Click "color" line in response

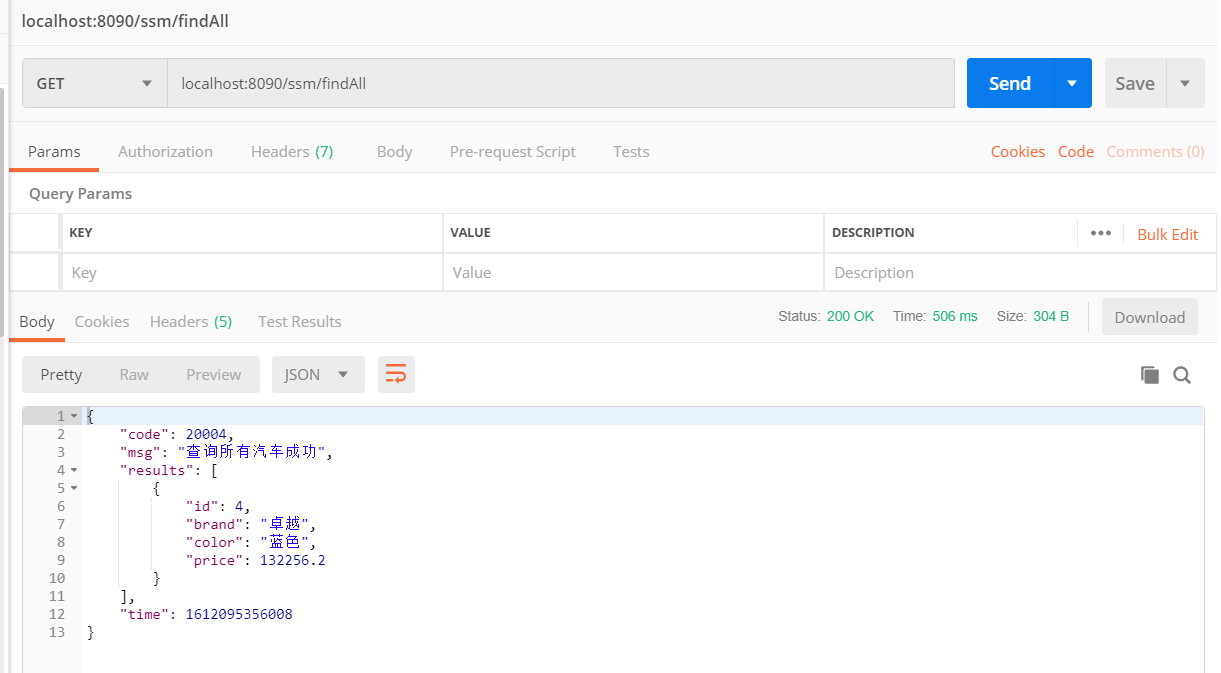tap(251, 542)
